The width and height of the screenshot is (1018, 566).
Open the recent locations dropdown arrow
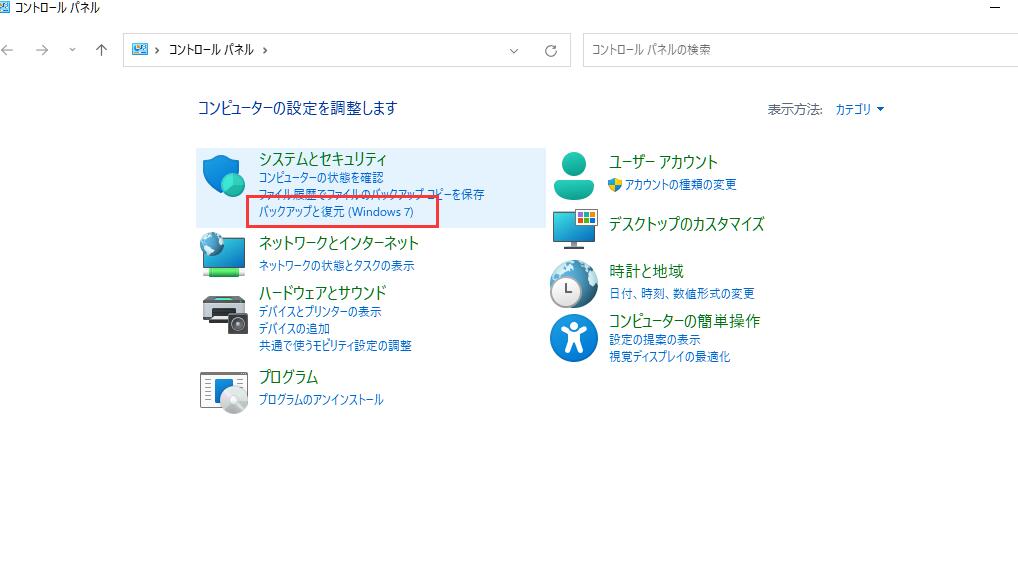tap(72, 50)
